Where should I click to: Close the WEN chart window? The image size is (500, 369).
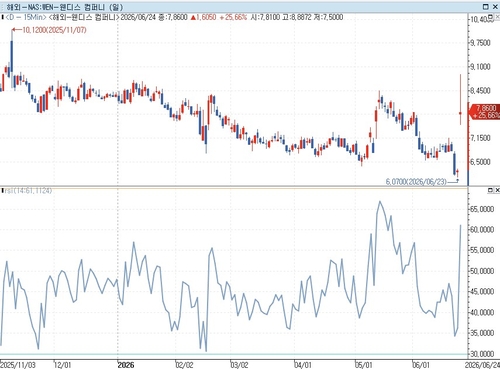tap(495, 6)
